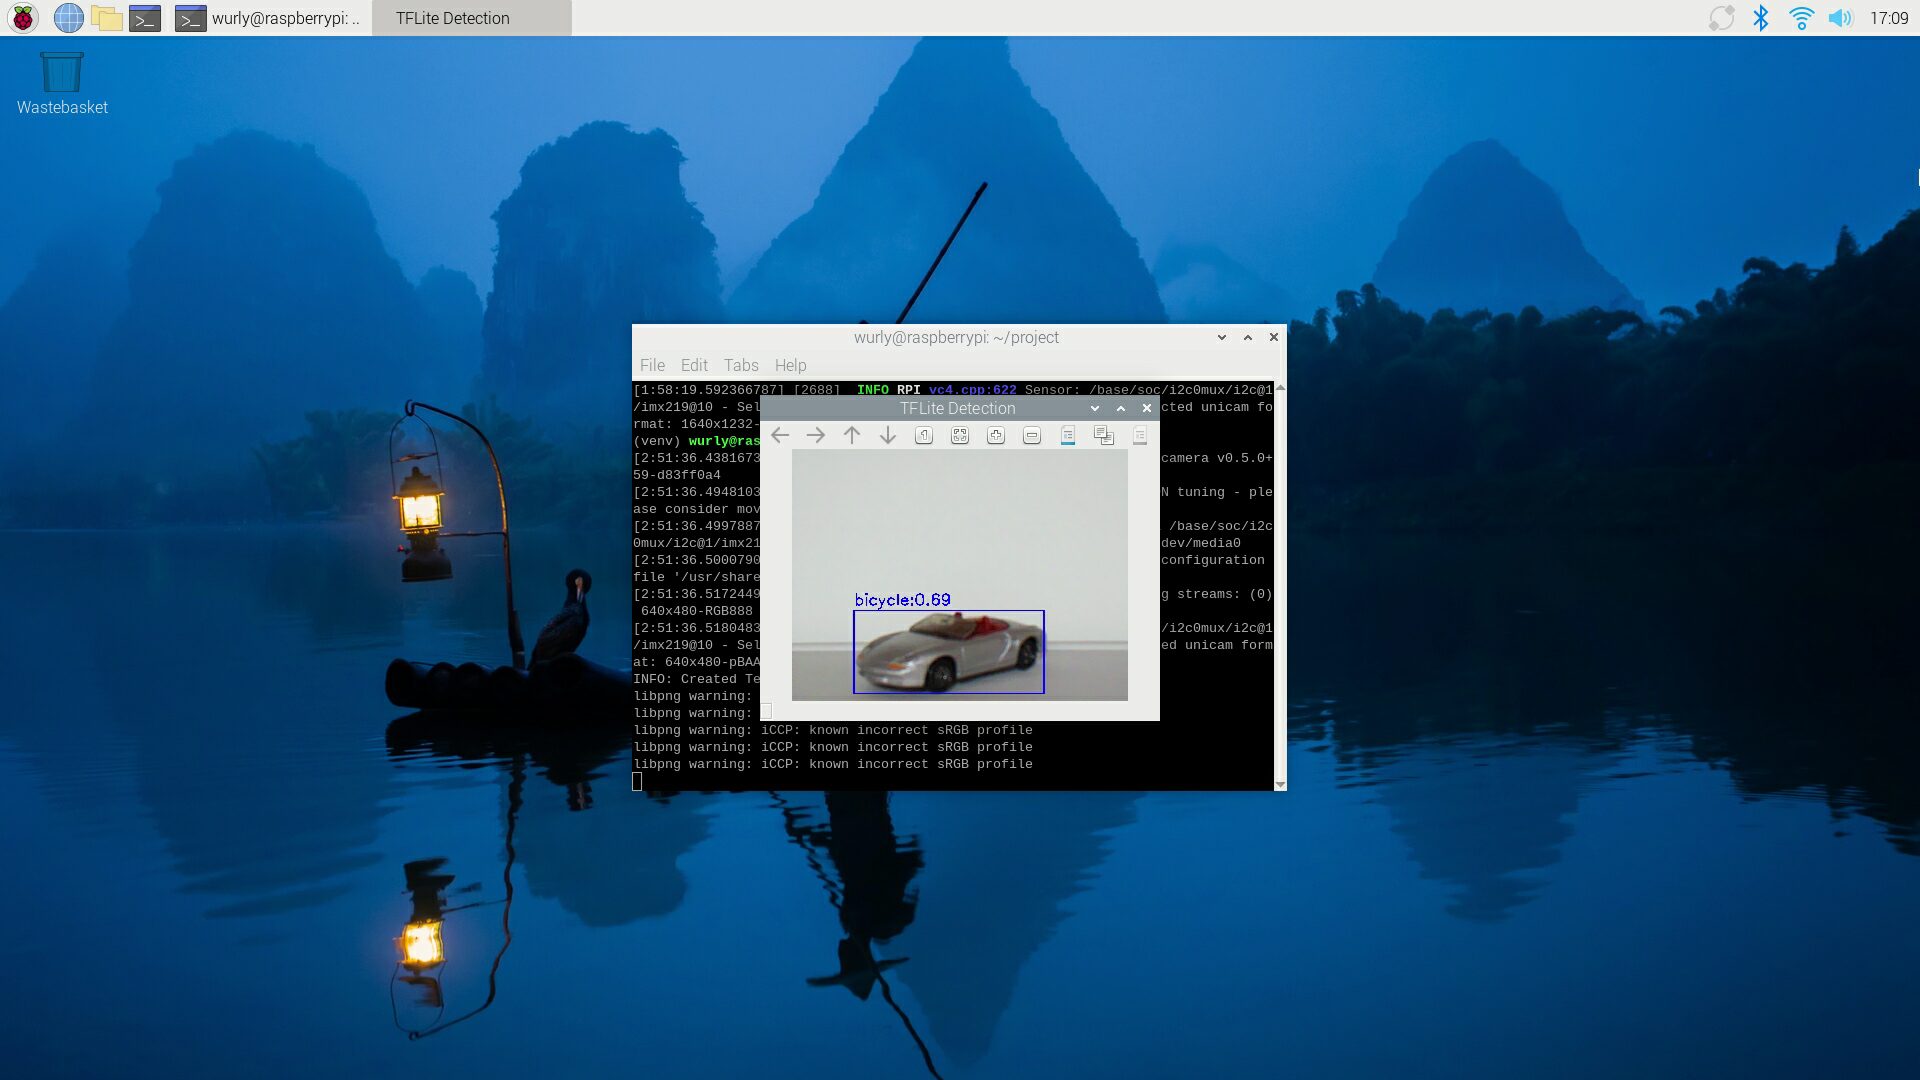Open the volume control icon
The width and height of the screenshot is (1920, 1080).
1840,18
